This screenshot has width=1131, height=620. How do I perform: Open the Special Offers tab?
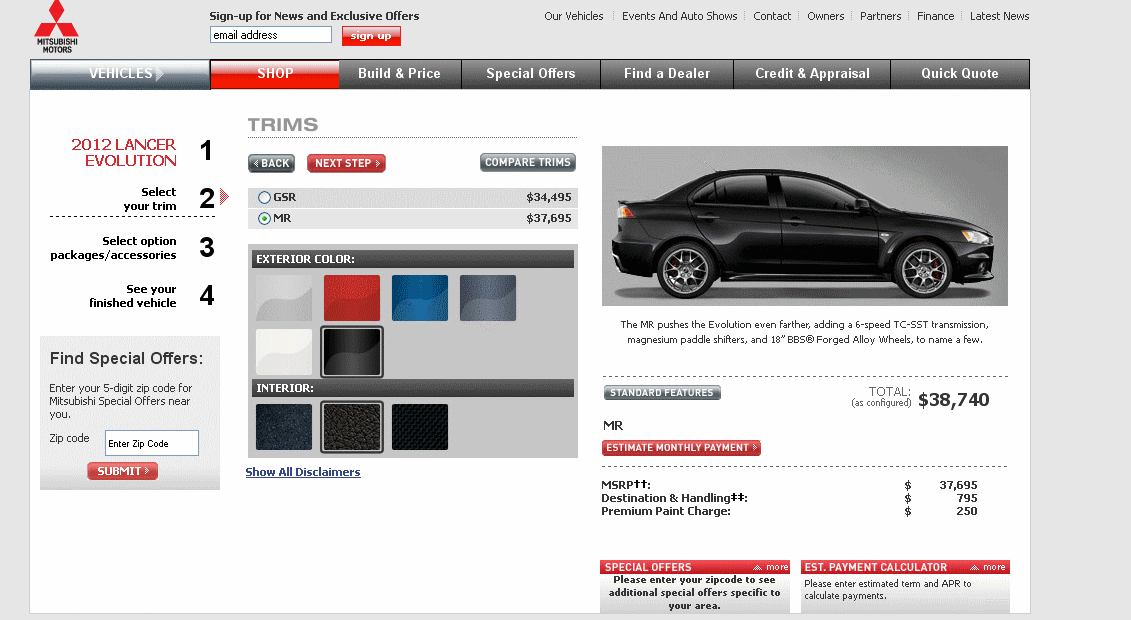[531, 74]
